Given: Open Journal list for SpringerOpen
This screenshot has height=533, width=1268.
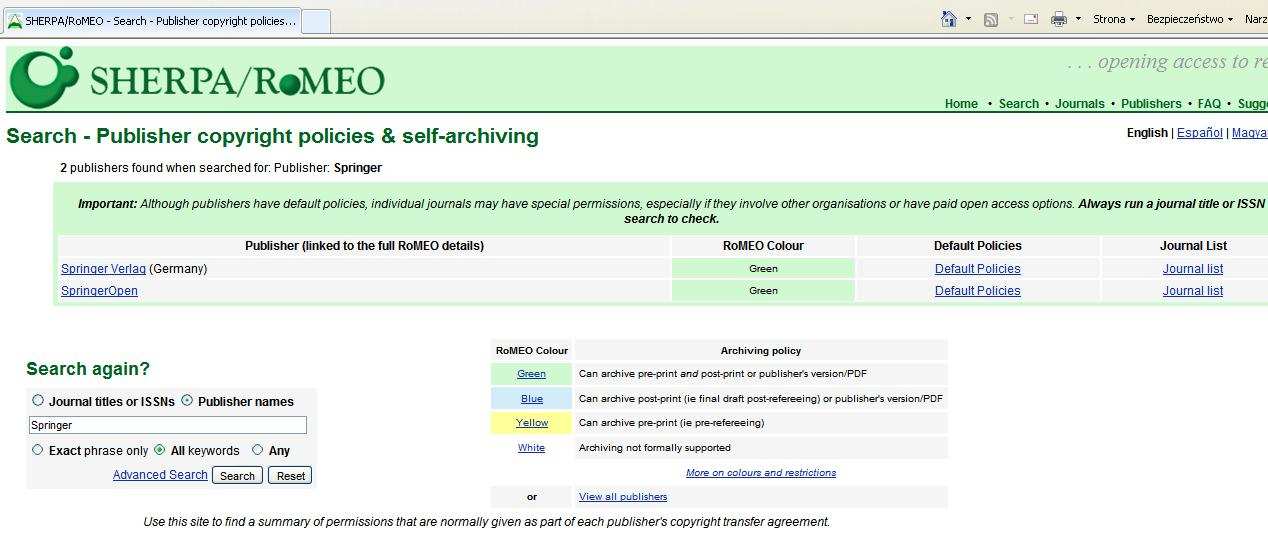Looking at the screenshot, I should 1192,291.
